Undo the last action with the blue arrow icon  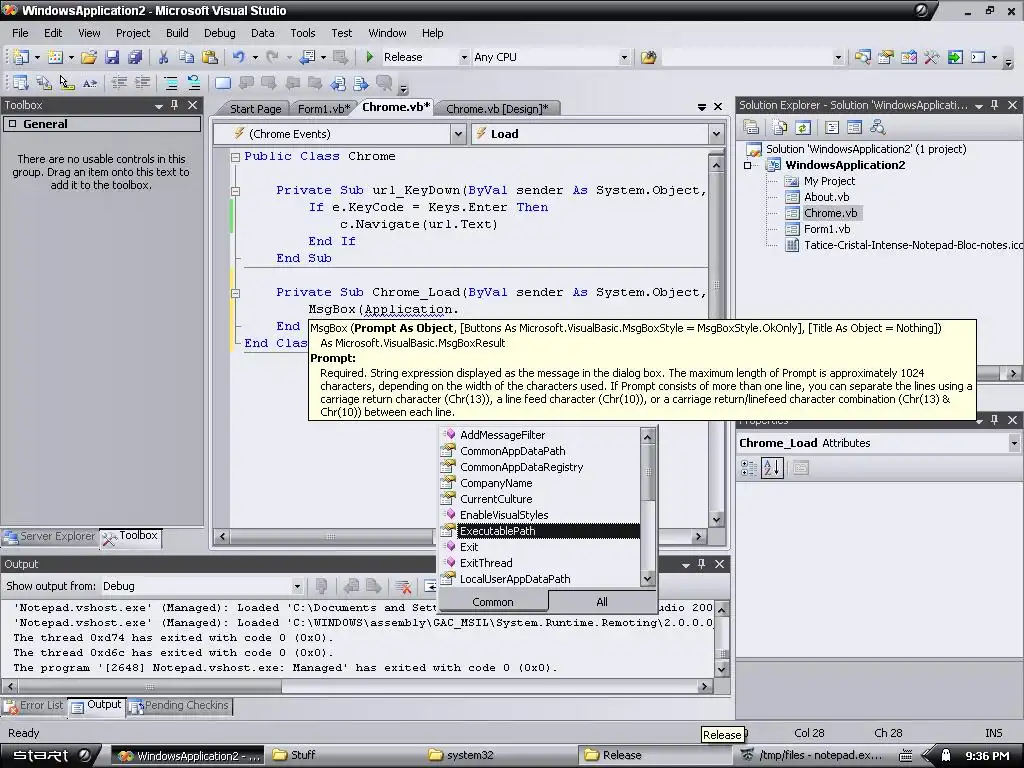(238, 57)
